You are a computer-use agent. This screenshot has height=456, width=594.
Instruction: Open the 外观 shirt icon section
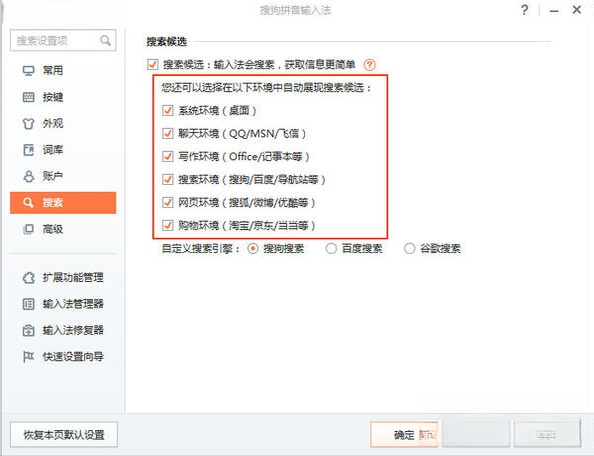click(28, 123)
